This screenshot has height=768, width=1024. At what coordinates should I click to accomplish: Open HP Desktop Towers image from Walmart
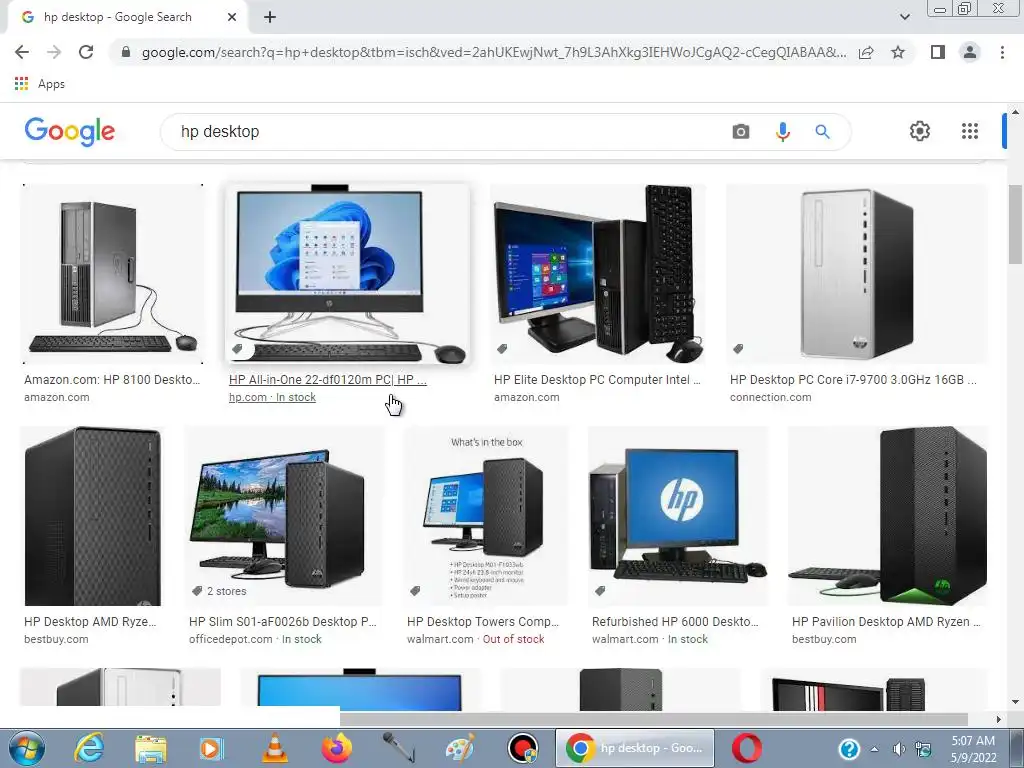point(485,516)
